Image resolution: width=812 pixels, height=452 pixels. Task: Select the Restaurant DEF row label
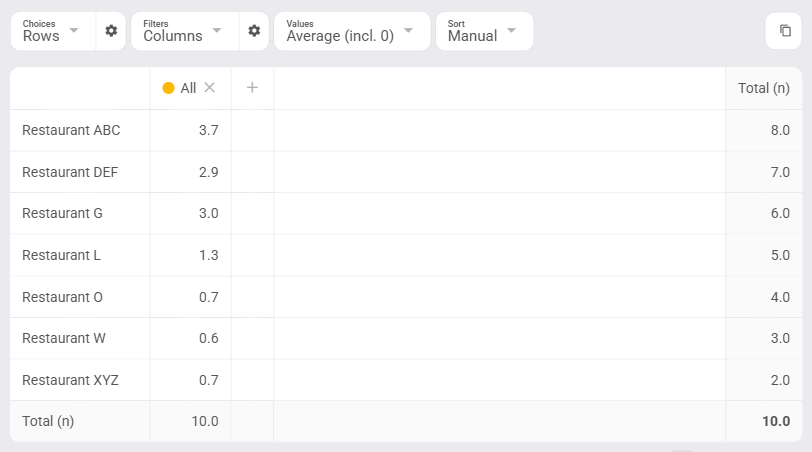pos(70,172)
